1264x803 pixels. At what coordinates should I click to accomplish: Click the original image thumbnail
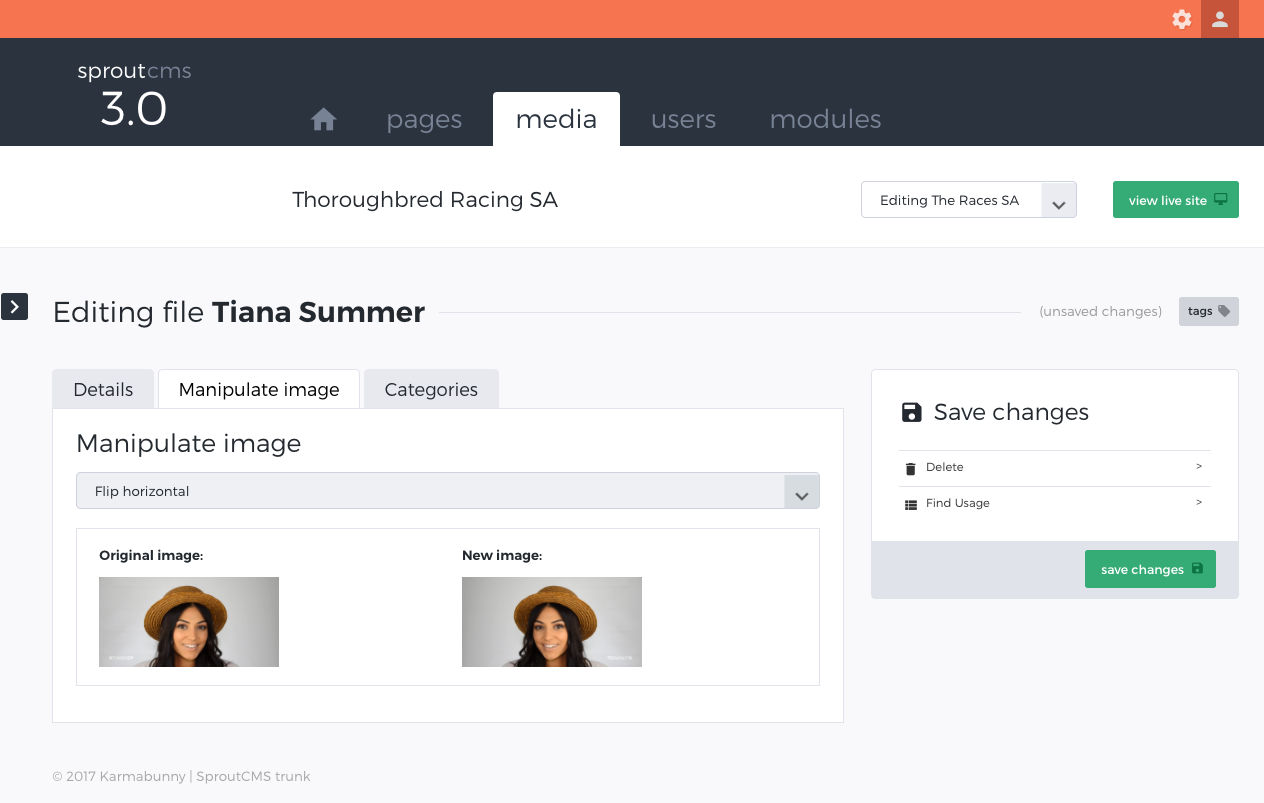[189, 622]
